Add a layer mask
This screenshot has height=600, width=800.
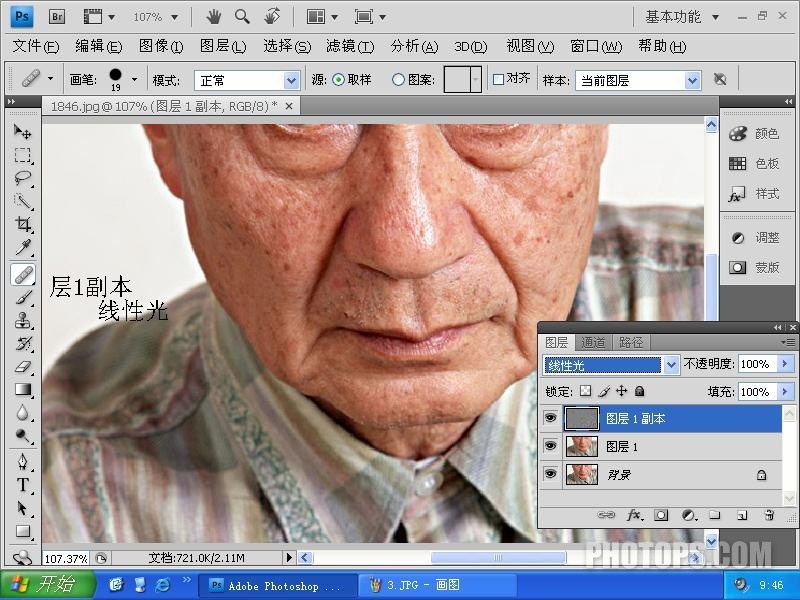tap(661, 515)
